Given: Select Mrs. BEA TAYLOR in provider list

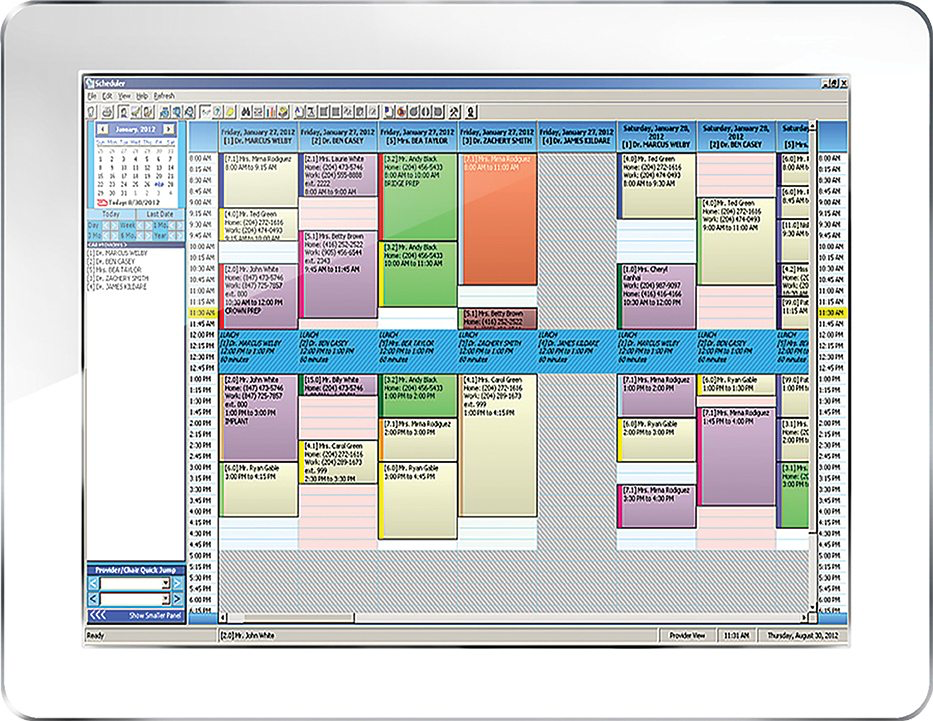Looking at the screenshot, I should pyautogui.click(x=114, y=269).
